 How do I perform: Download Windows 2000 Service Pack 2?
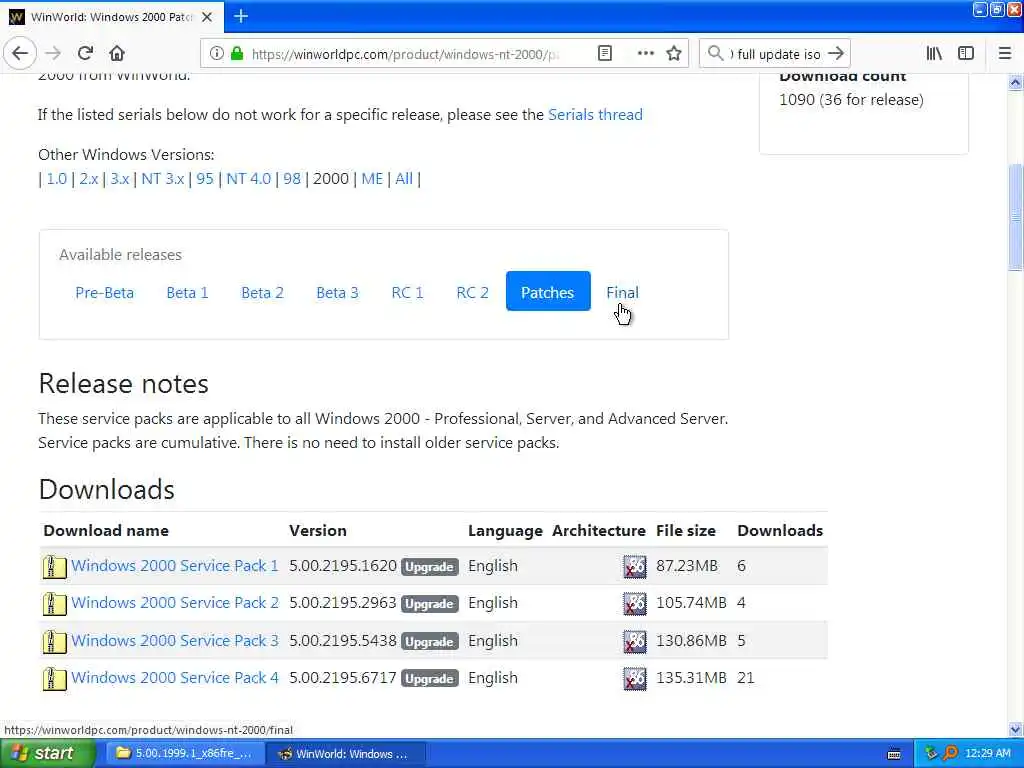pyautogui.click(x=175, y=603)
